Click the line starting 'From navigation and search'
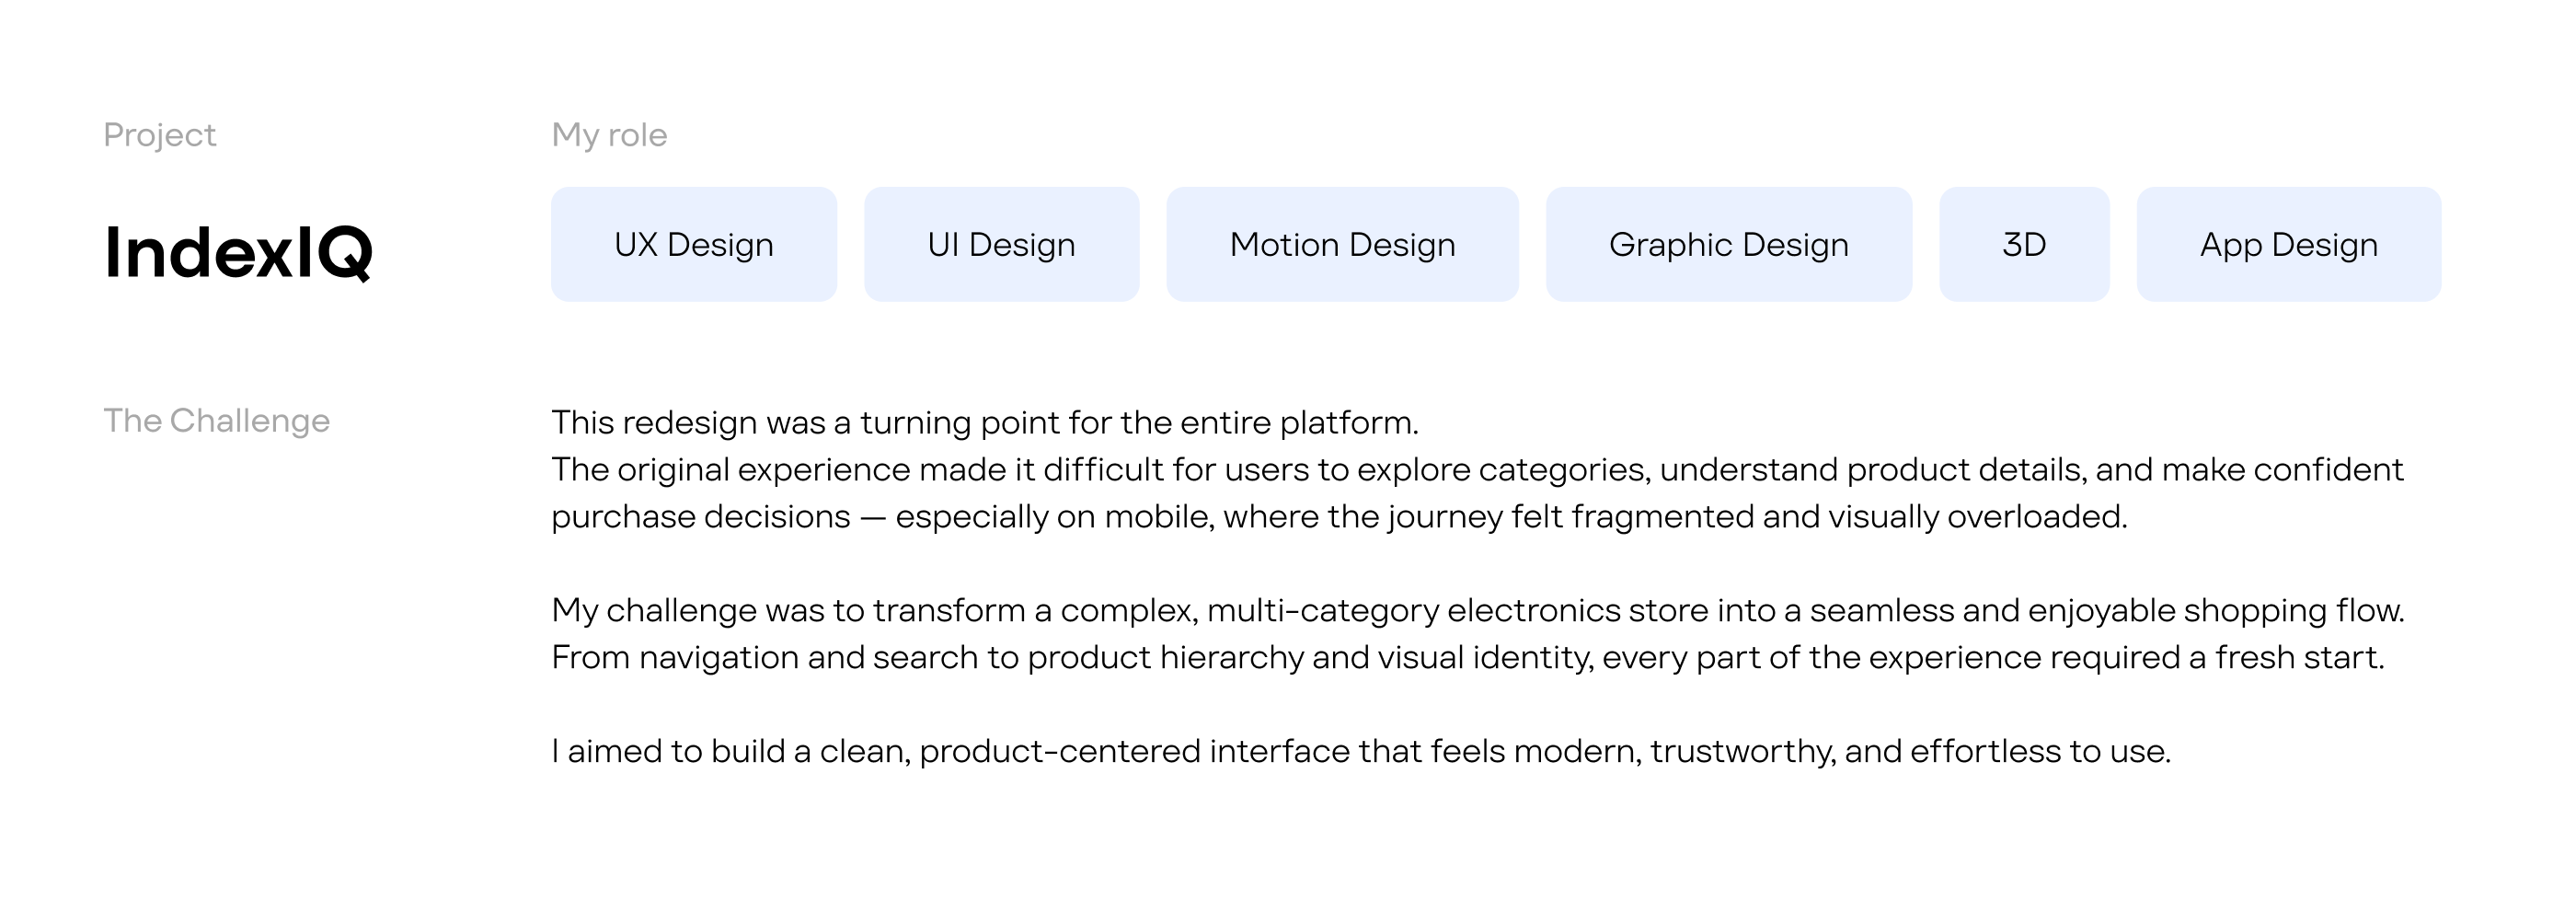Viewport: 2576px width, 901px height. click(x=1467, y=658)
